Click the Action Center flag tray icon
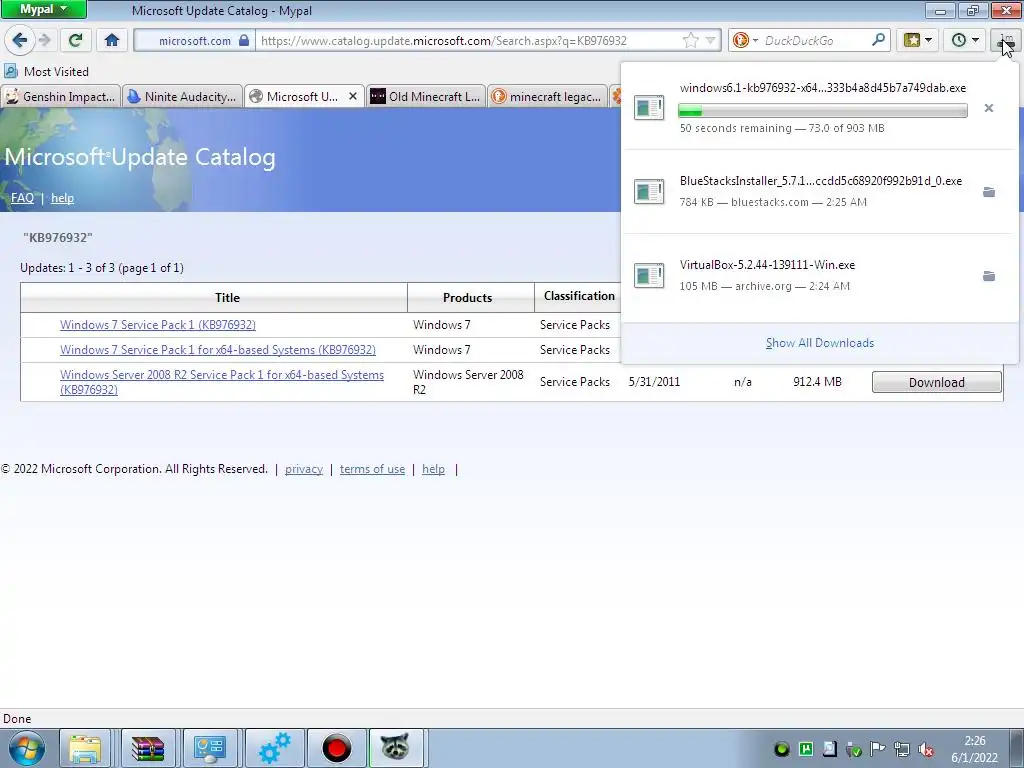Image resolution: width=1024 pixels, height=768 pixels. click(x=877, y=749)
